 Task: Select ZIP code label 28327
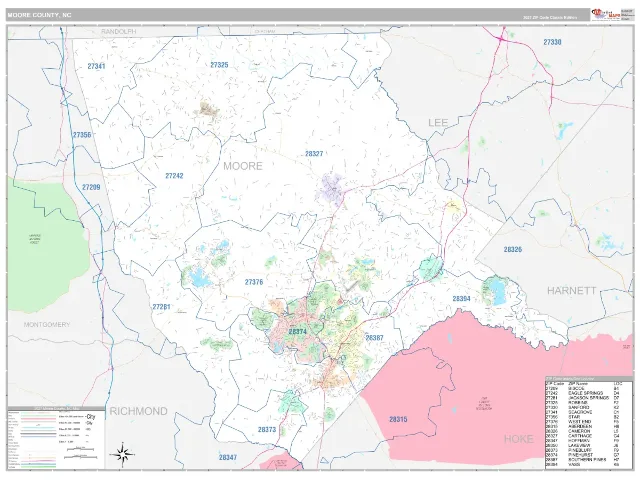click(314, 154)
